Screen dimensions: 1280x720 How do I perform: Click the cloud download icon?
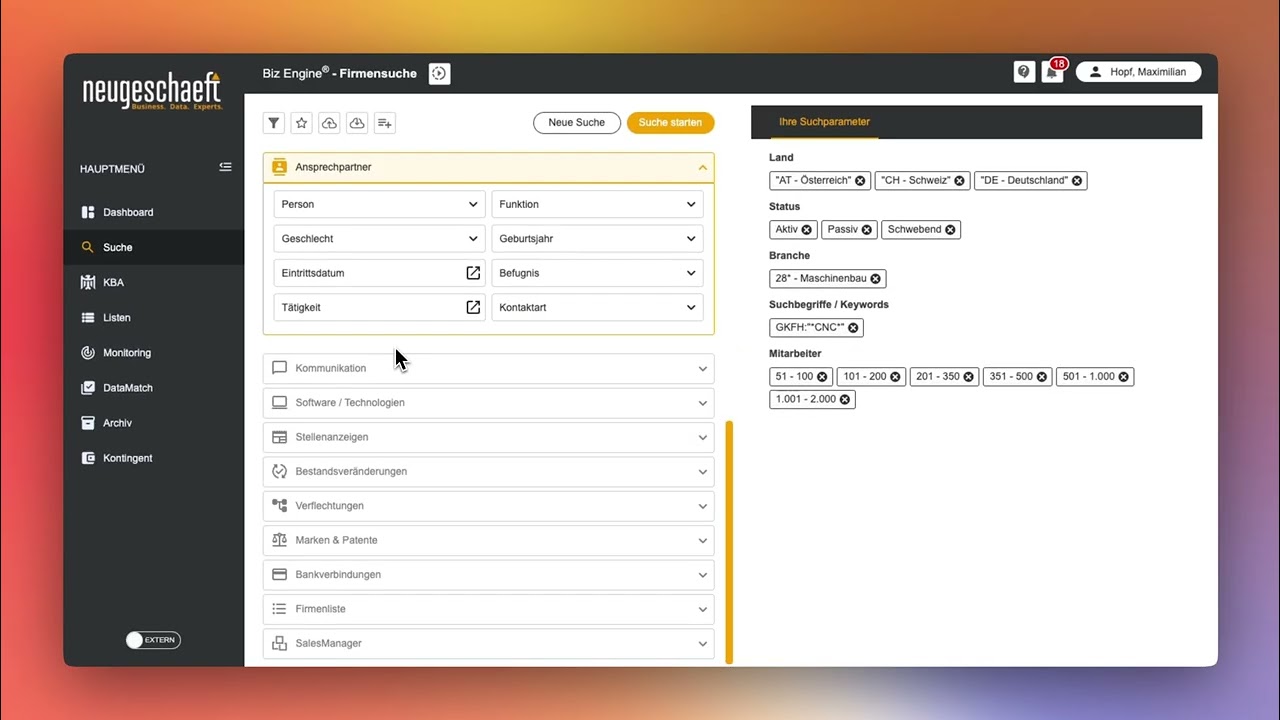click(357, 123)
